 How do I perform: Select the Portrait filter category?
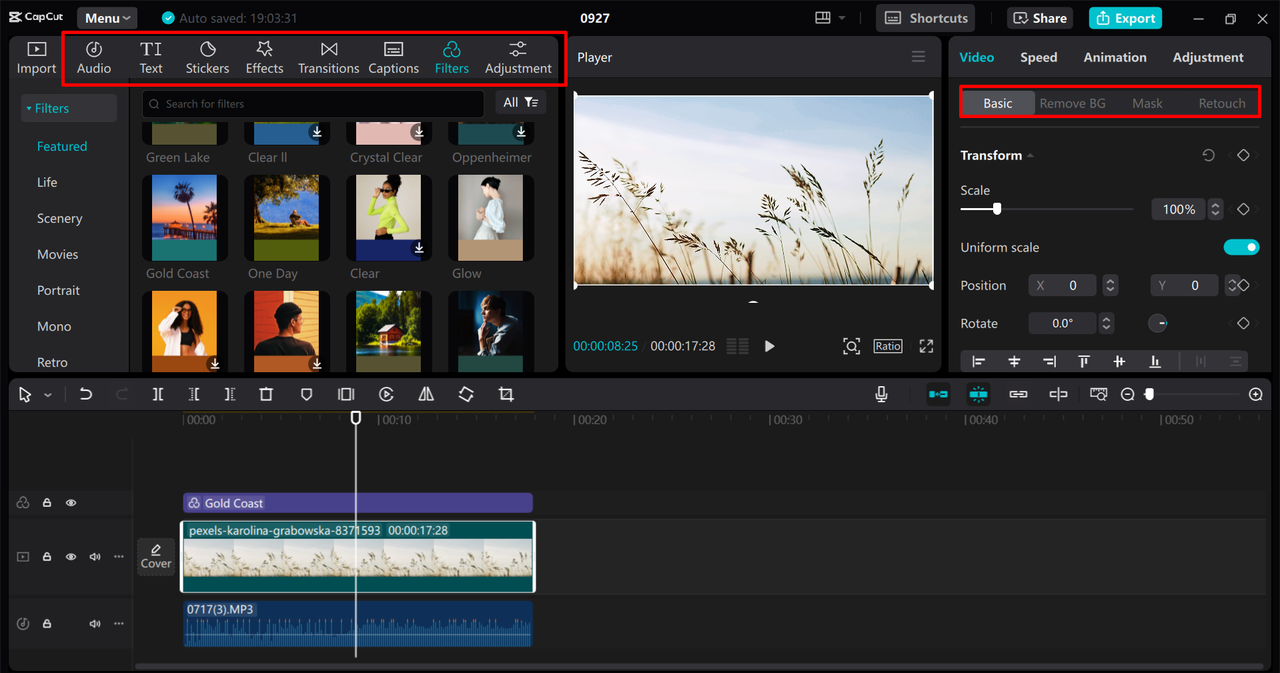[x=59, y=290]
